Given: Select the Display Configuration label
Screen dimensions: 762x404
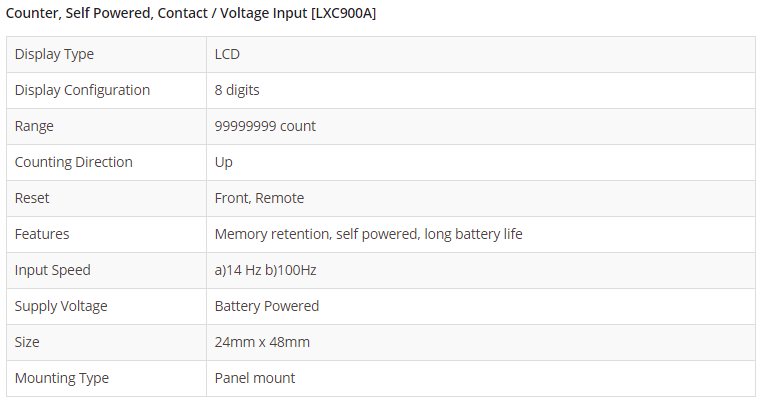Looking at the screenshot, I should 82,90.
